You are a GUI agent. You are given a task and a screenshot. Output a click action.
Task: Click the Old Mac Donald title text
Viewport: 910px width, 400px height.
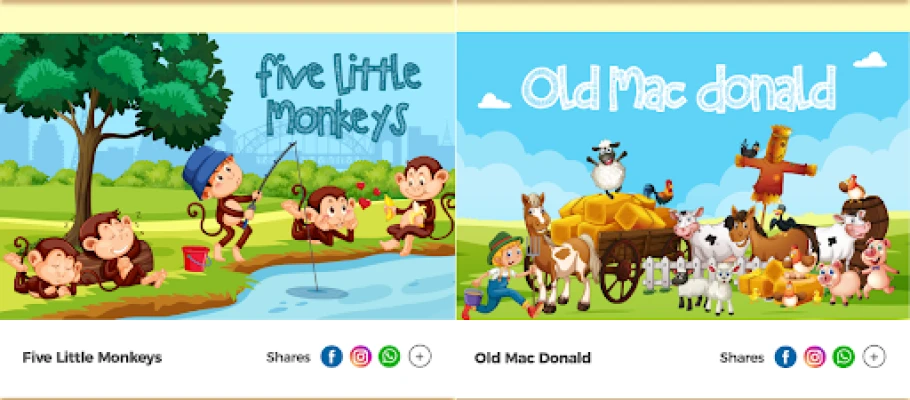click(x=533, y=358)
